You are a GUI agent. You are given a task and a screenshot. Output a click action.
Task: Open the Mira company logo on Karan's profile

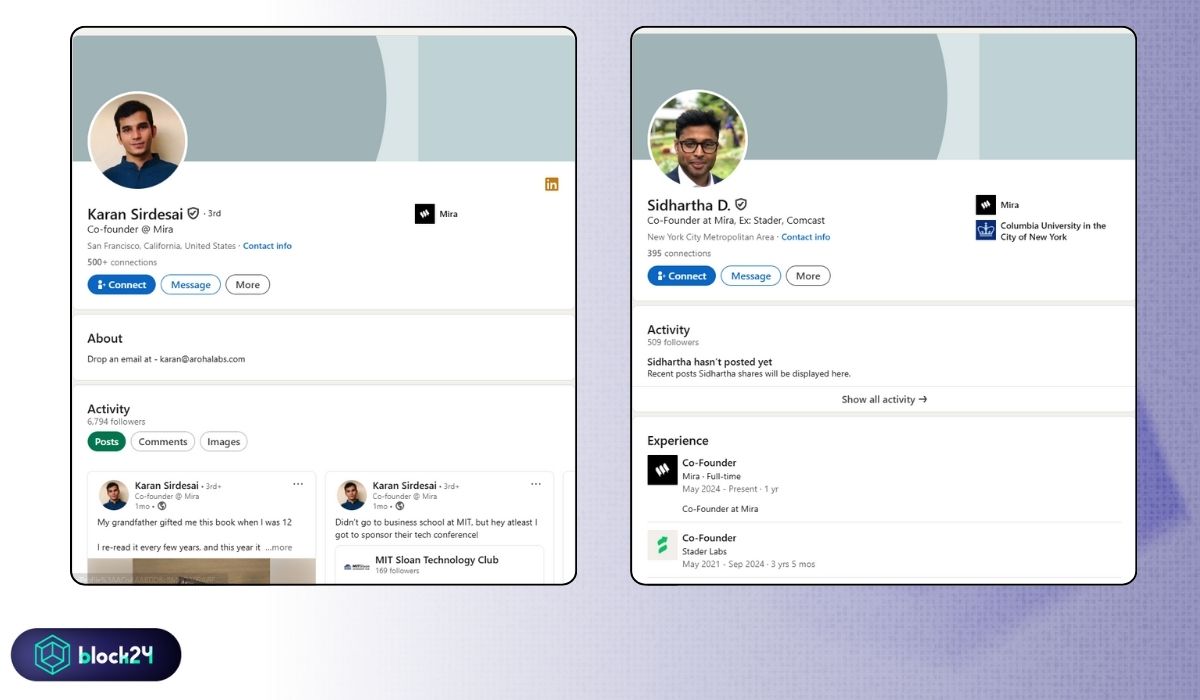[424, 213]
